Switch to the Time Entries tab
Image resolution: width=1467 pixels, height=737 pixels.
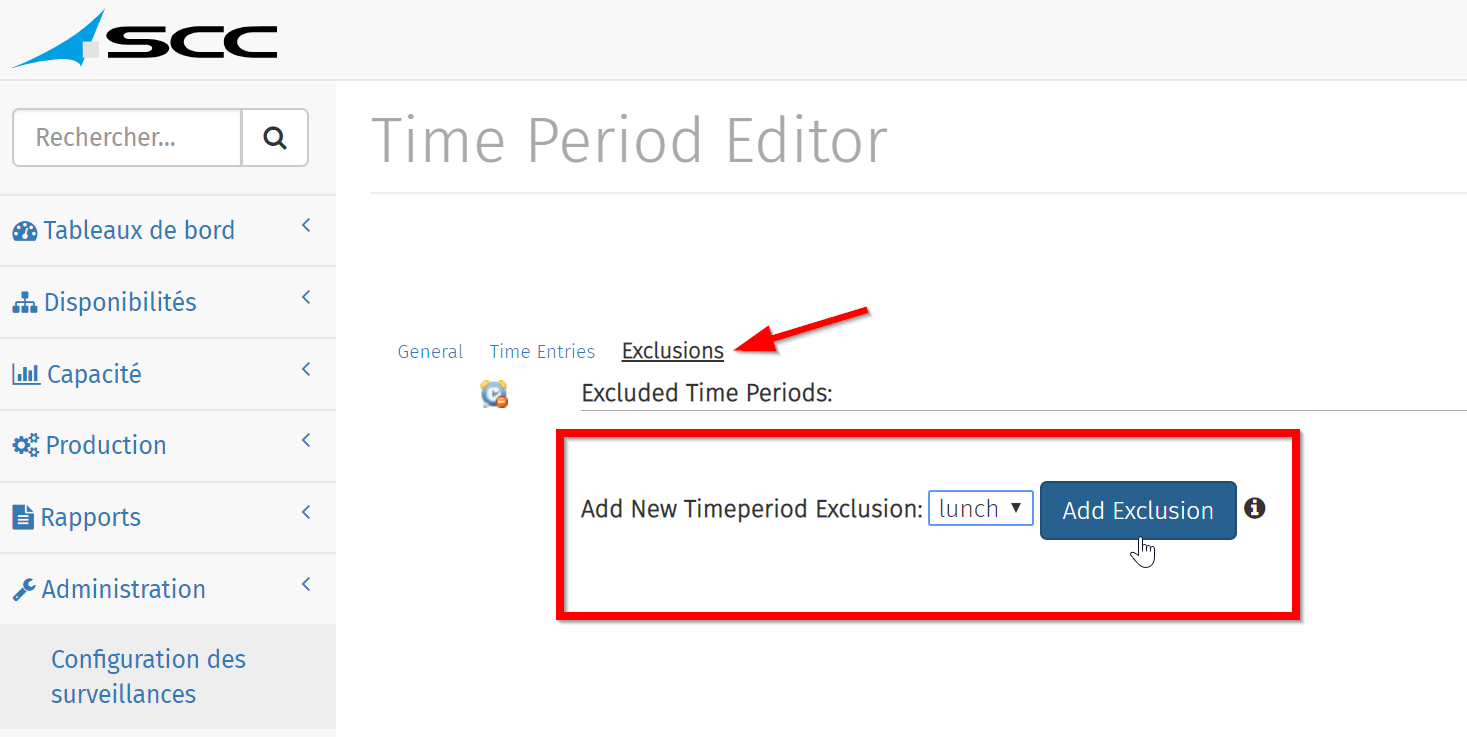coord(542,352)
